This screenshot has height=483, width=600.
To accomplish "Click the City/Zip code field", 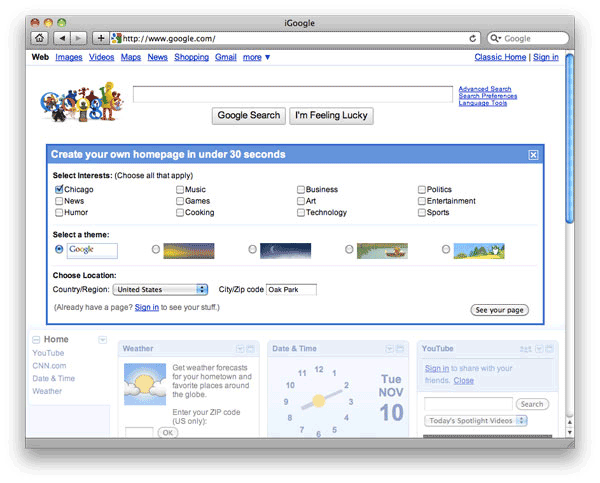I will click(x=291, y=290).
